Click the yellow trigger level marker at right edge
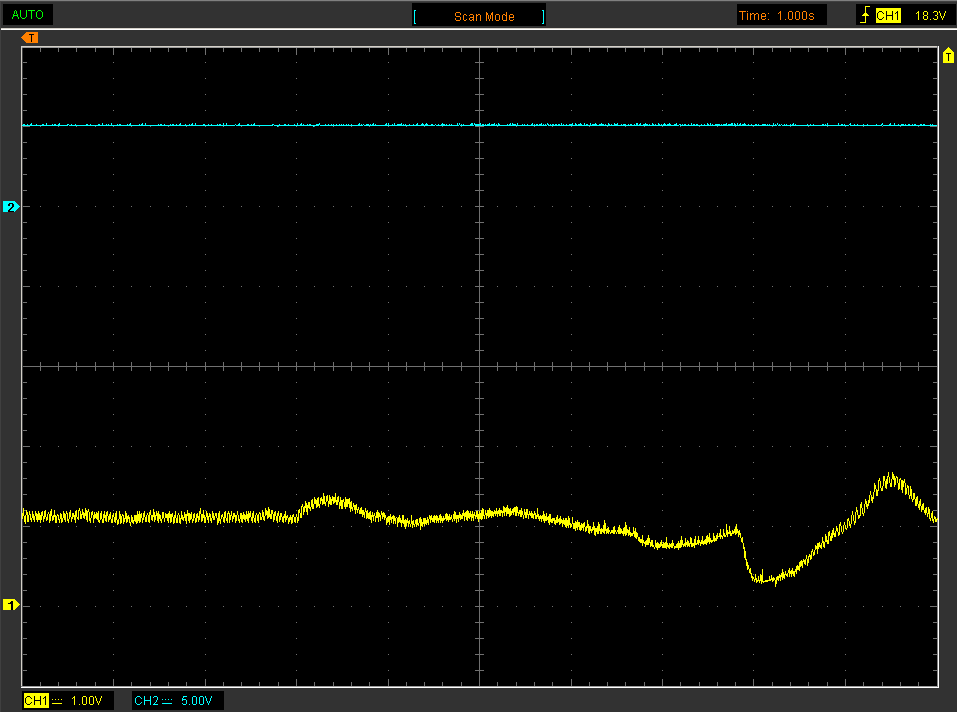 pyautogui.click(x=948, y=56)
